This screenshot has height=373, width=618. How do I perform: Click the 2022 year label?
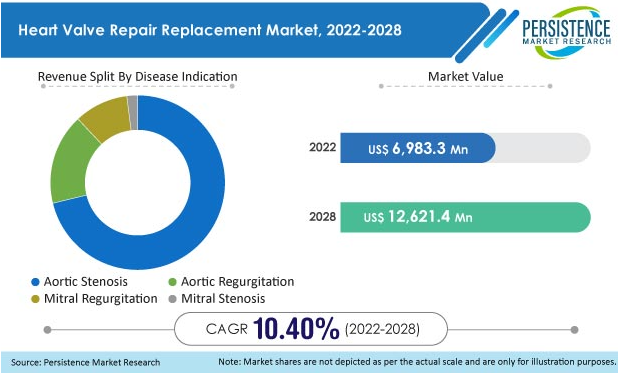[x=322, y=147]
